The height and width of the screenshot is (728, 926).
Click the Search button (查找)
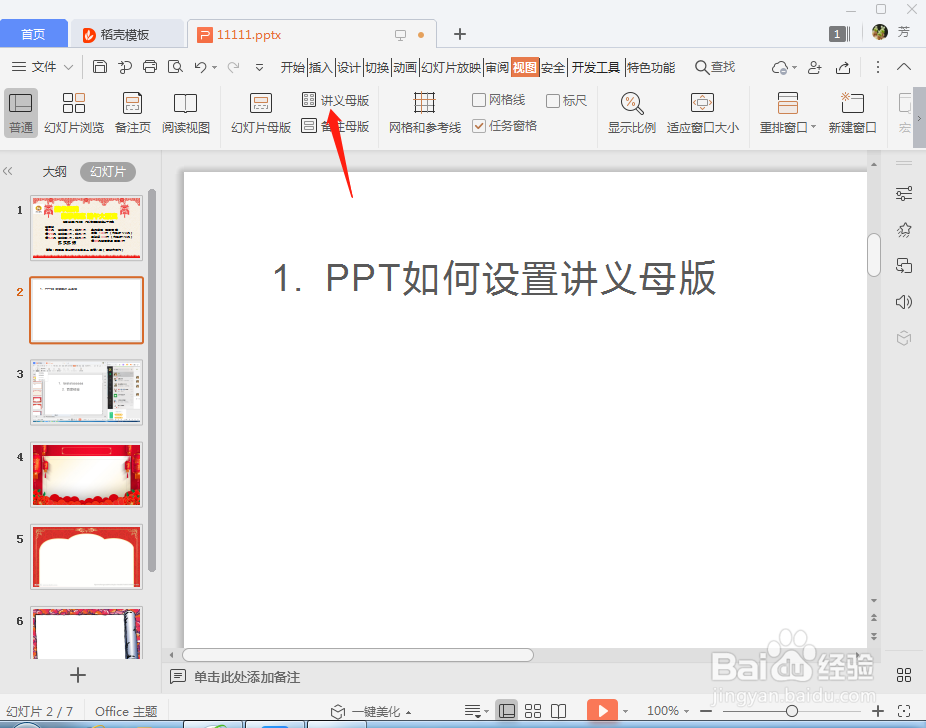pyautogui.click(x=715, y=67)
